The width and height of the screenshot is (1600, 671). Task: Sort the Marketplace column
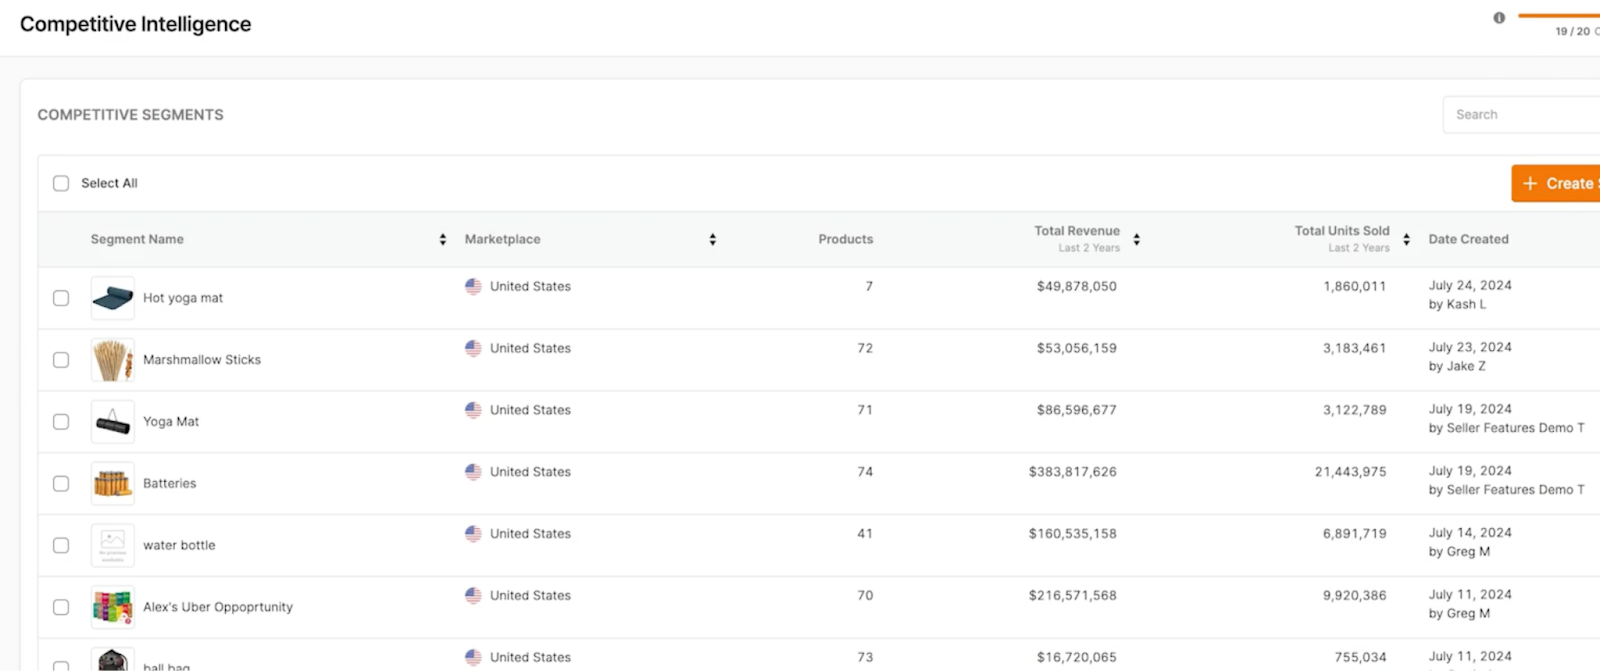tap(713, 240)
